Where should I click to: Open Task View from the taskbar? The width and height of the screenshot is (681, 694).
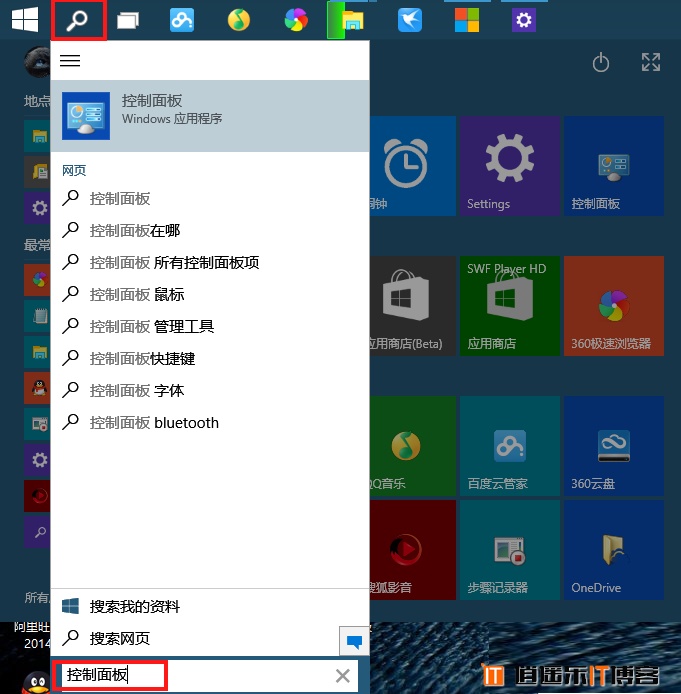click(x=128, y=20)
